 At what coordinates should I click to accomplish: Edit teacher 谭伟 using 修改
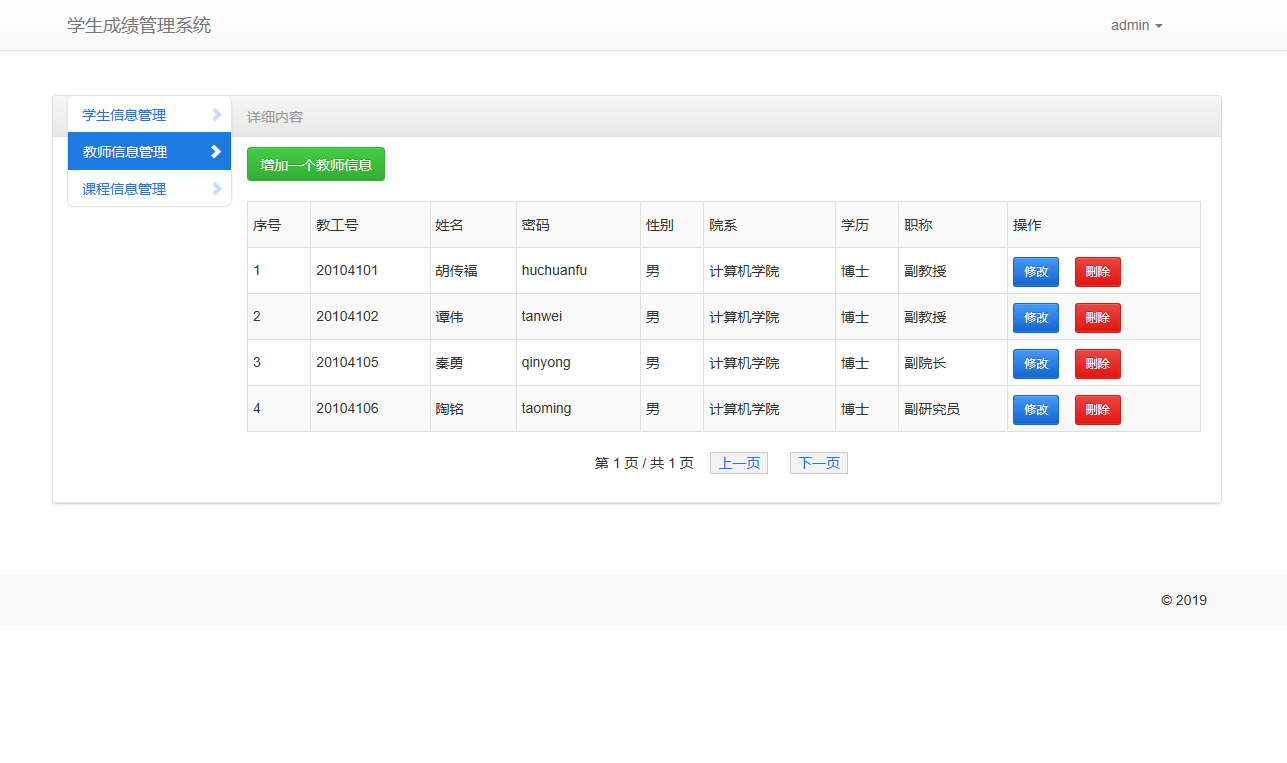pyautogui.click(x=1035, y=318)
